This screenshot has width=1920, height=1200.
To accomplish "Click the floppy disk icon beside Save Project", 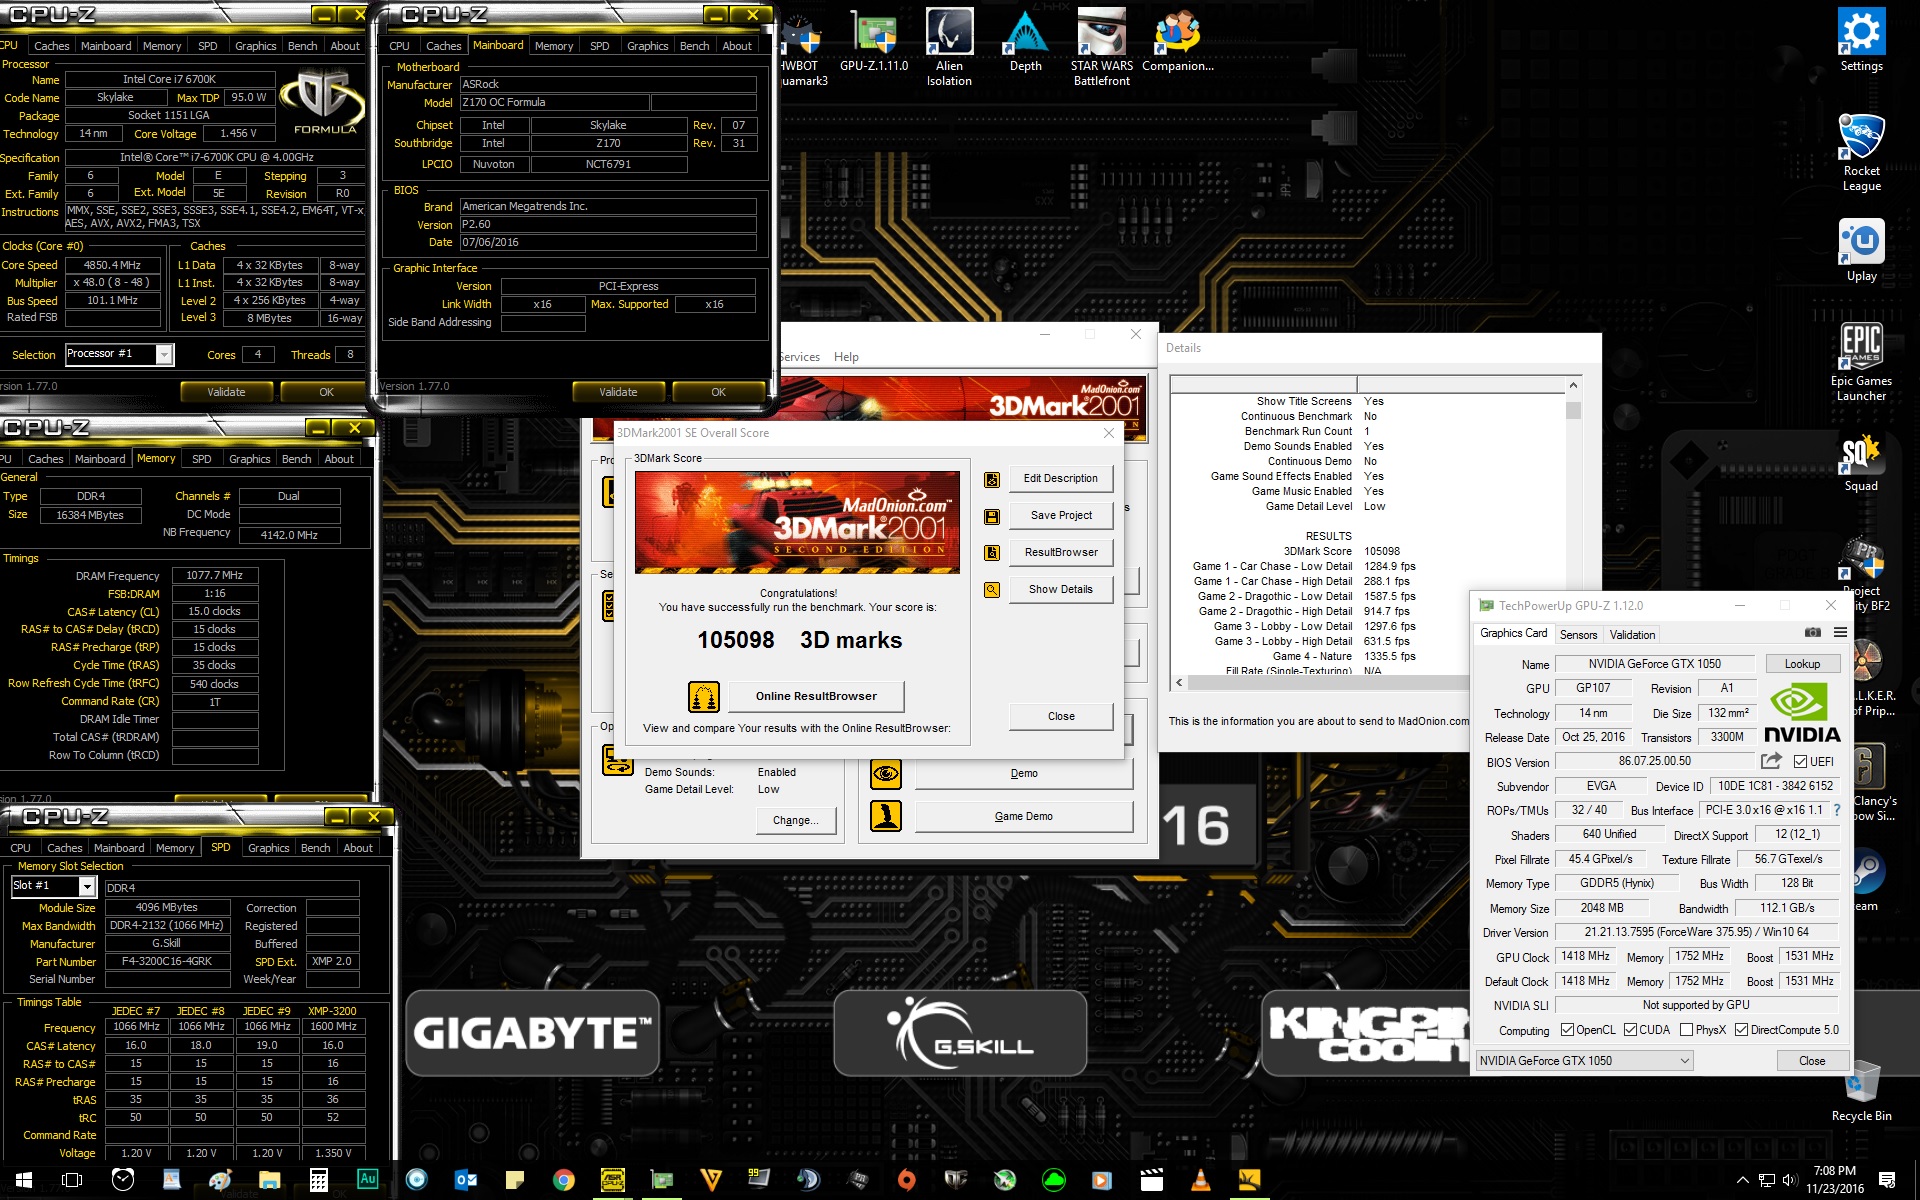I will [992, 516].
